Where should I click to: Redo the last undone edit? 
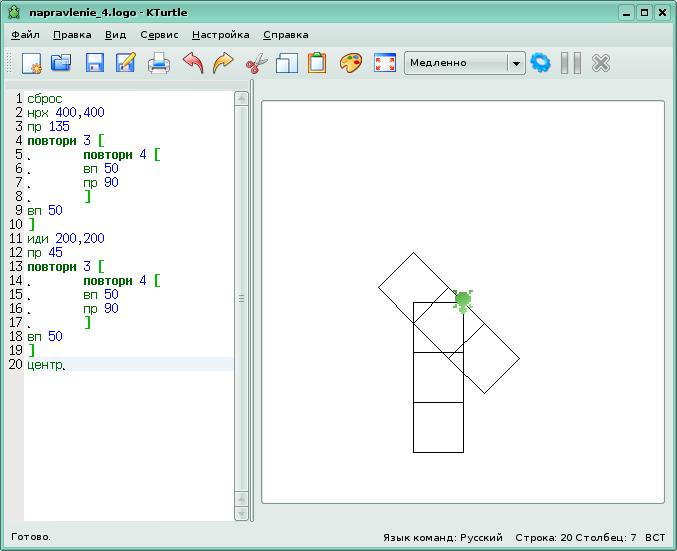[x=223, y=63]
